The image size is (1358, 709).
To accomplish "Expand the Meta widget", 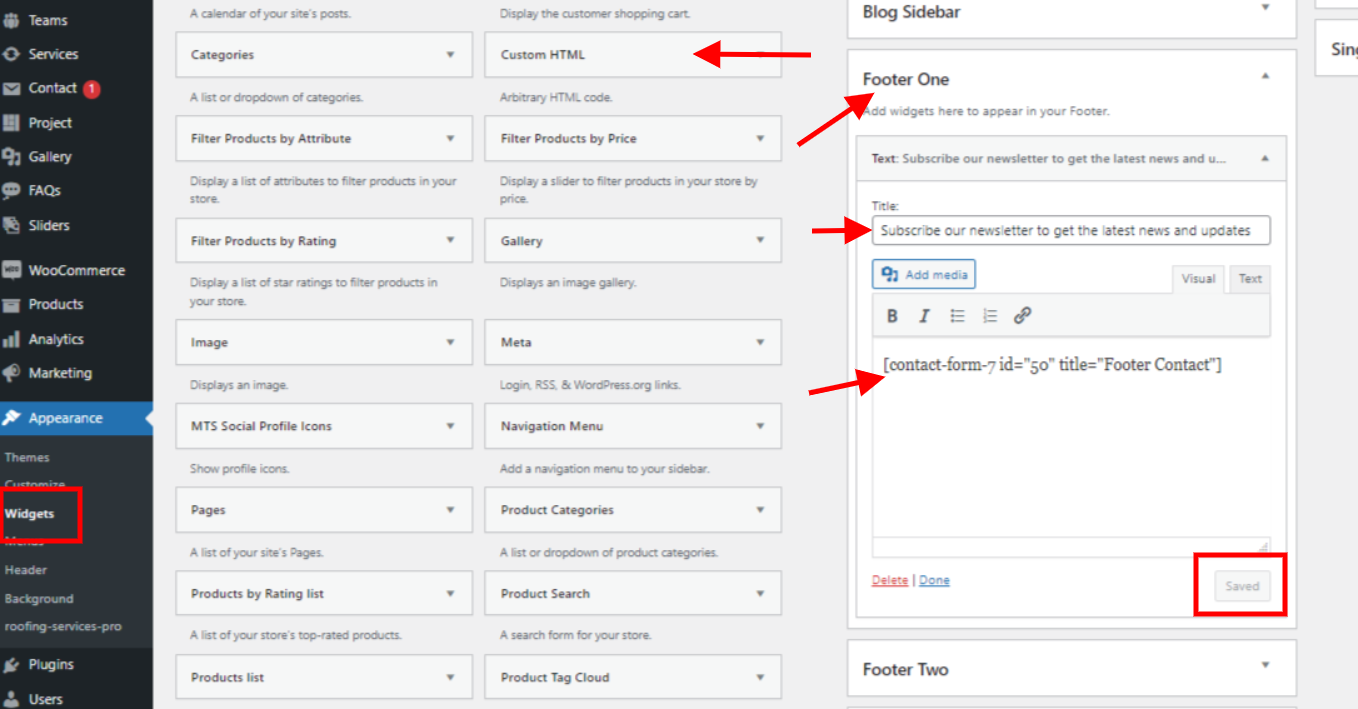I will click(x=760, y=342).
